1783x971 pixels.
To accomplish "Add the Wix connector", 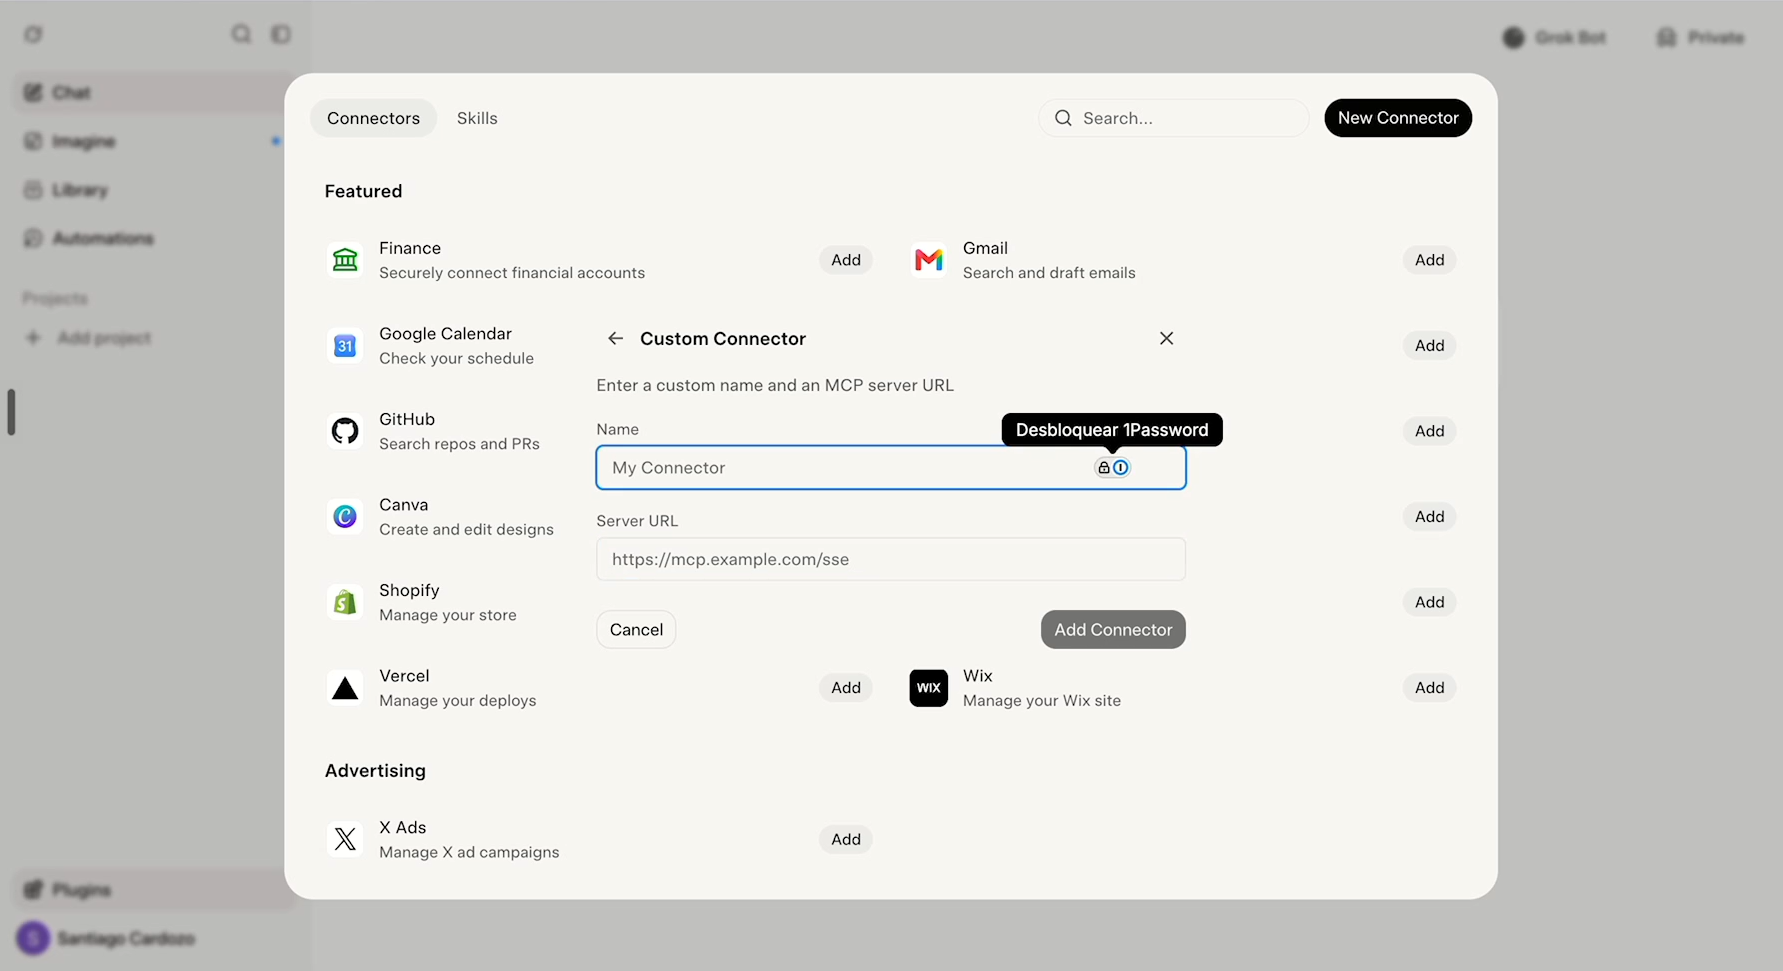I will [x=1430, y=688].
